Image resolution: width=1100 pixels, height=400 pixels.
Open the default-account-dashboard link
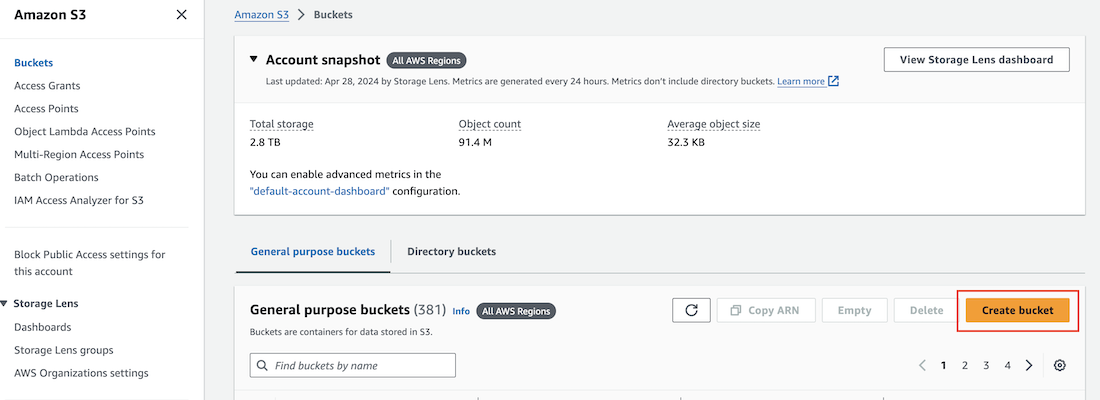click(x=320, y=191)
